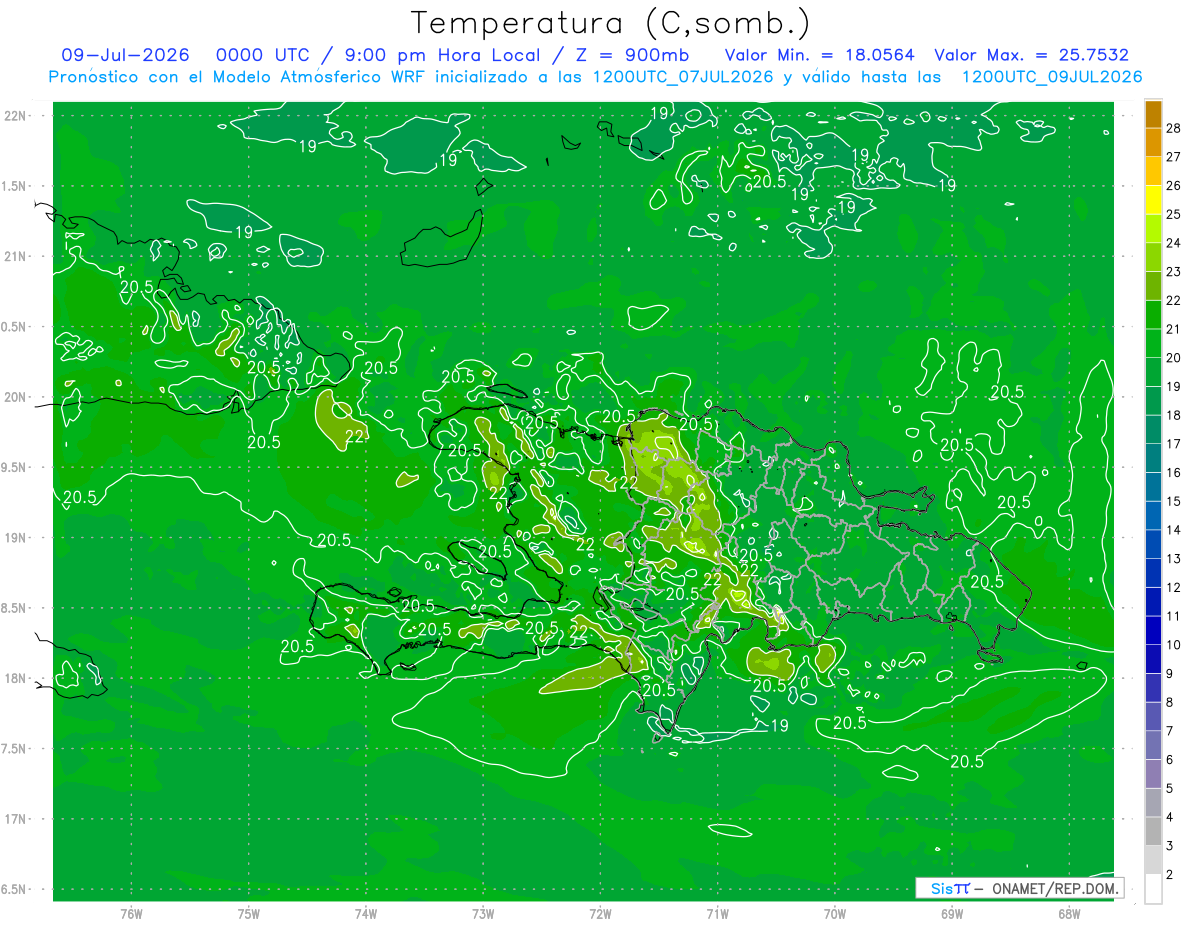Click the 68W longitude axis label

click(1069, 913)
